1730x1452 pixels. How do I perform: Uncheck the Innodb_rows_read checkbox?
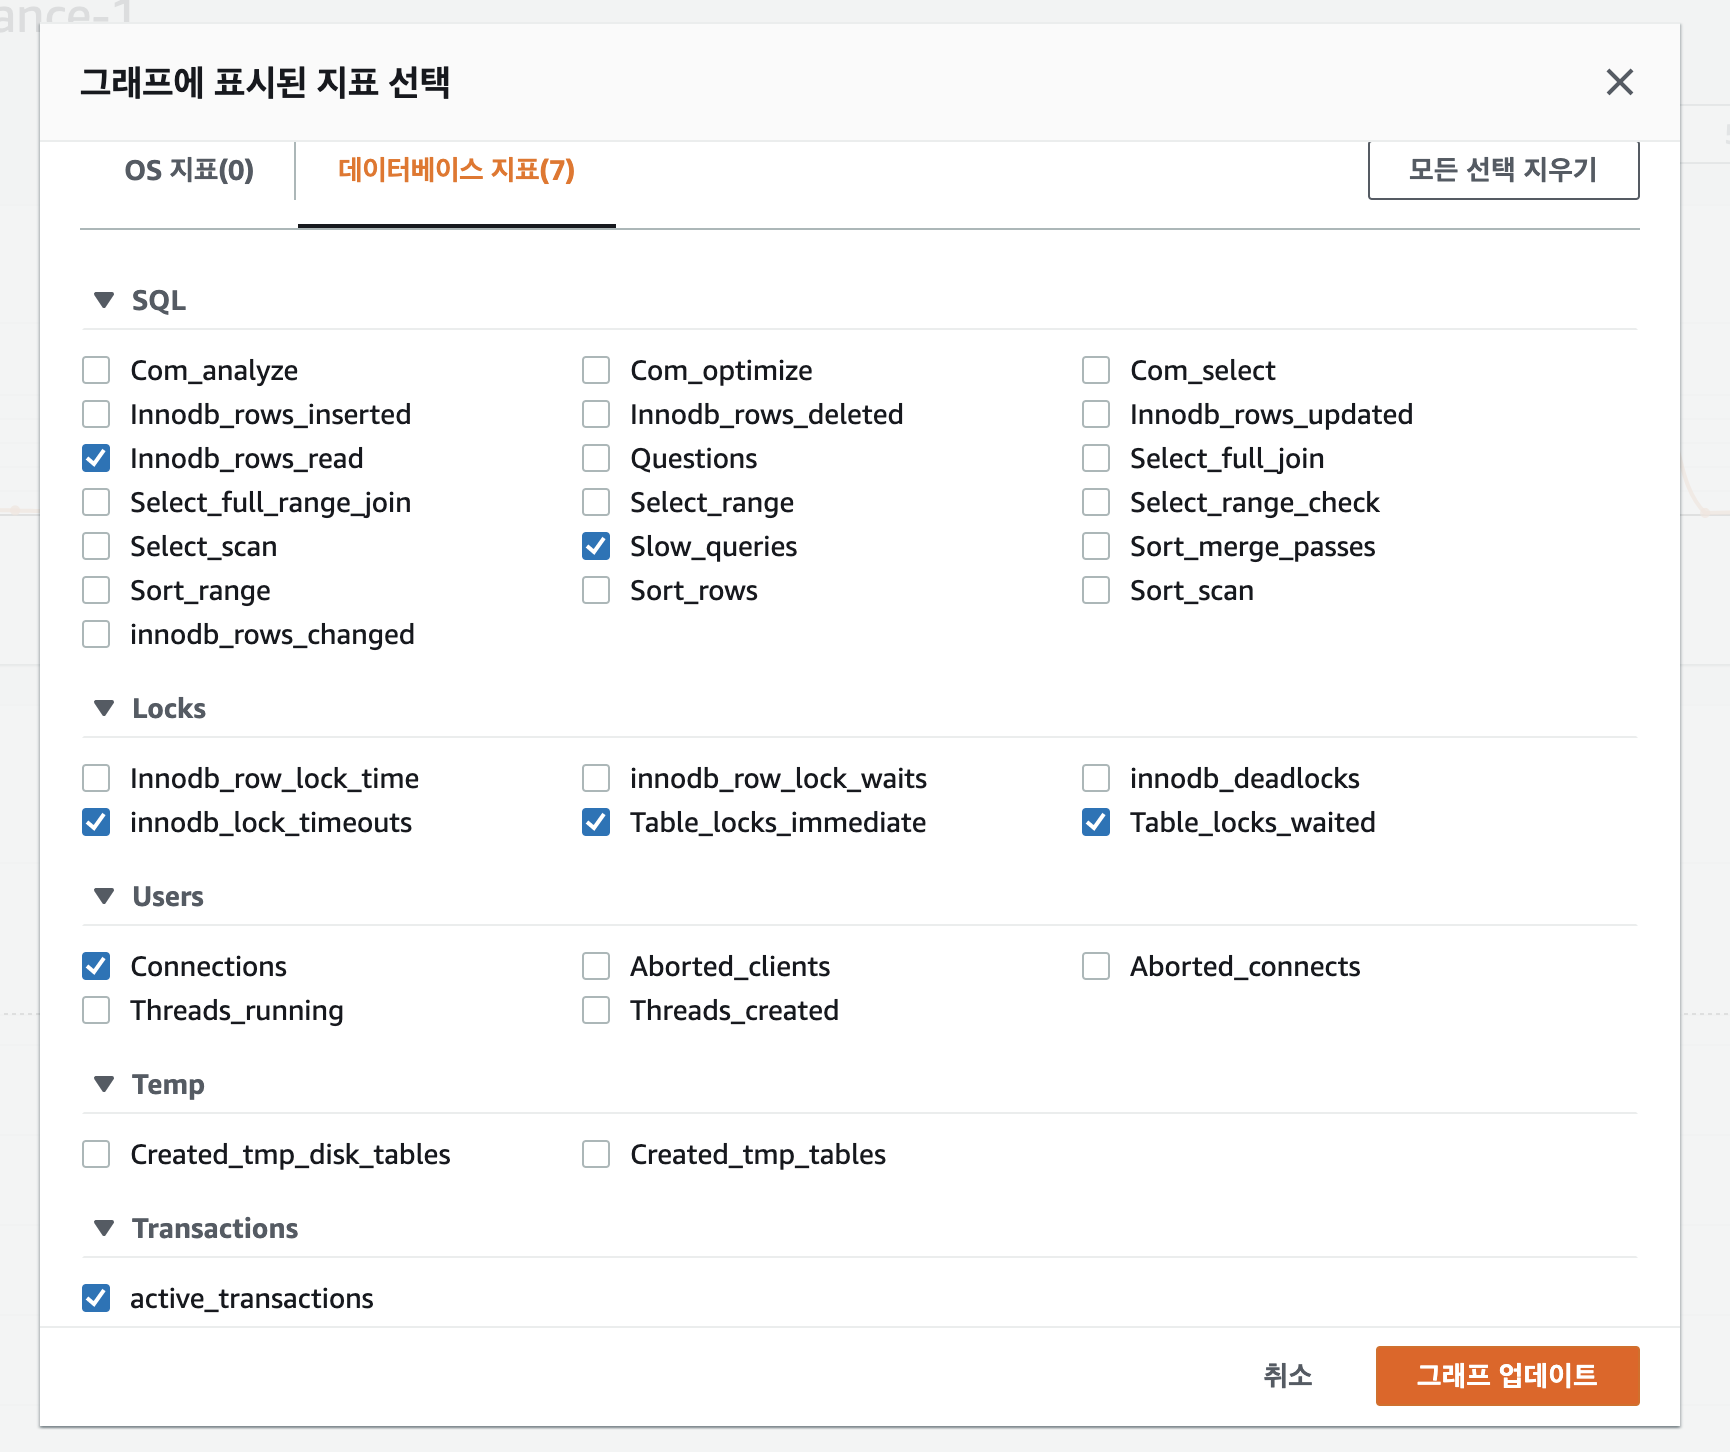coord(96,458)
